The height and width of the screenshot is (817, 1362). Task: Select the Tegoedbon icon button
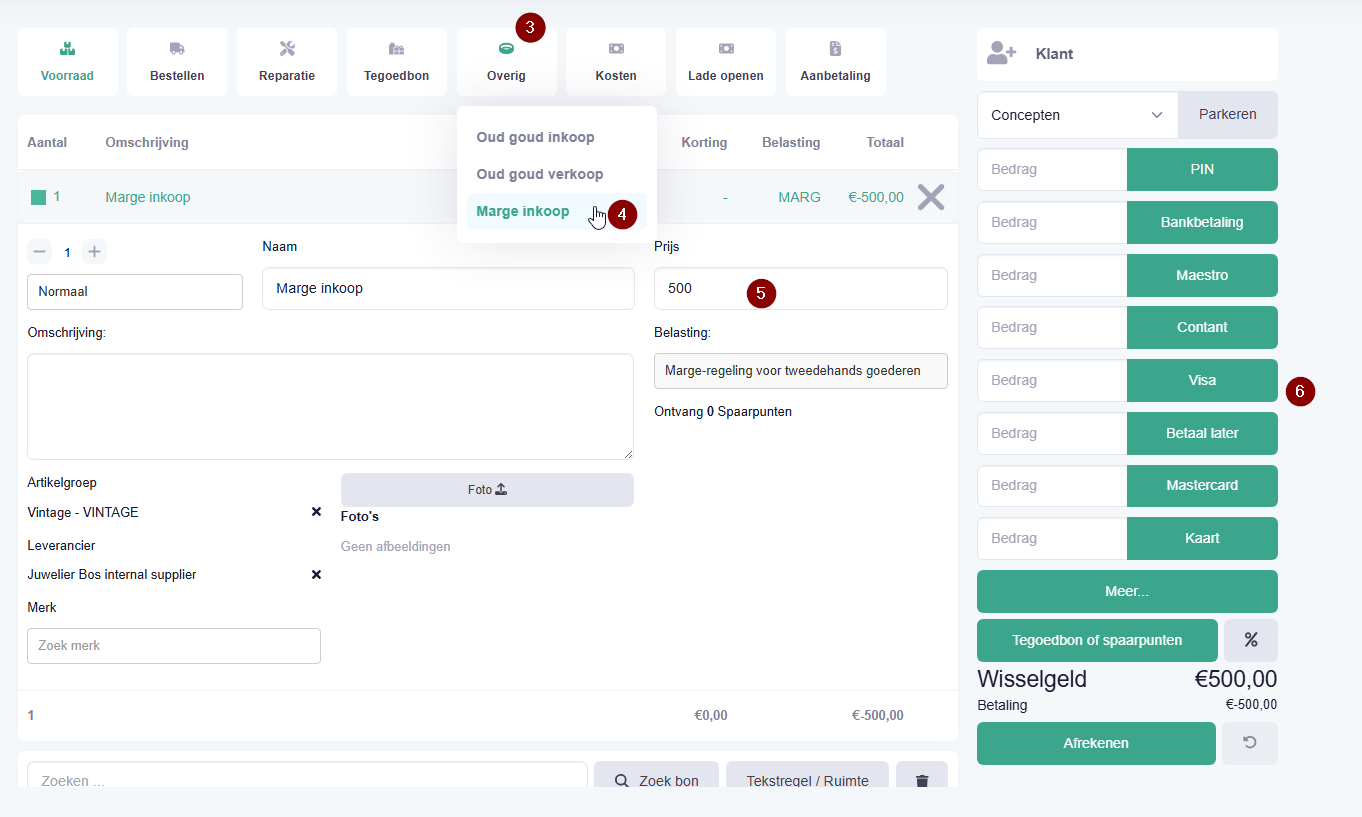[397, 49]
